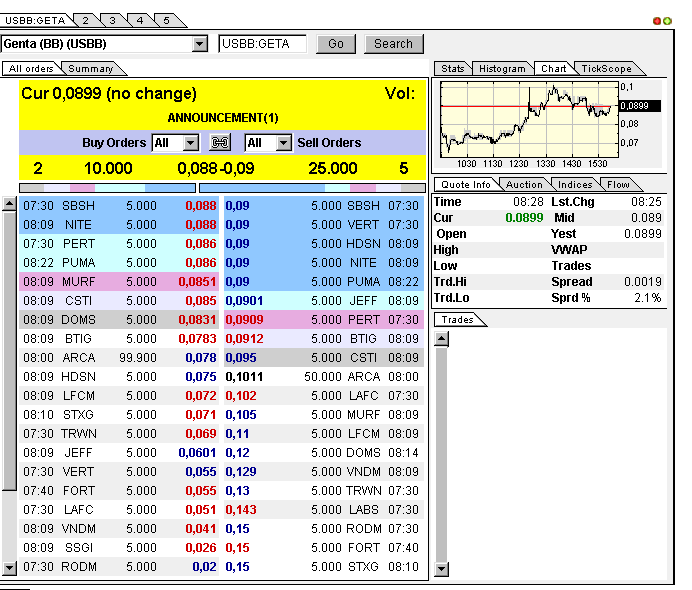This screenshot has height=590, width=692.
Task: Click the 10.000 buy volume total
Action: (108, 168)
